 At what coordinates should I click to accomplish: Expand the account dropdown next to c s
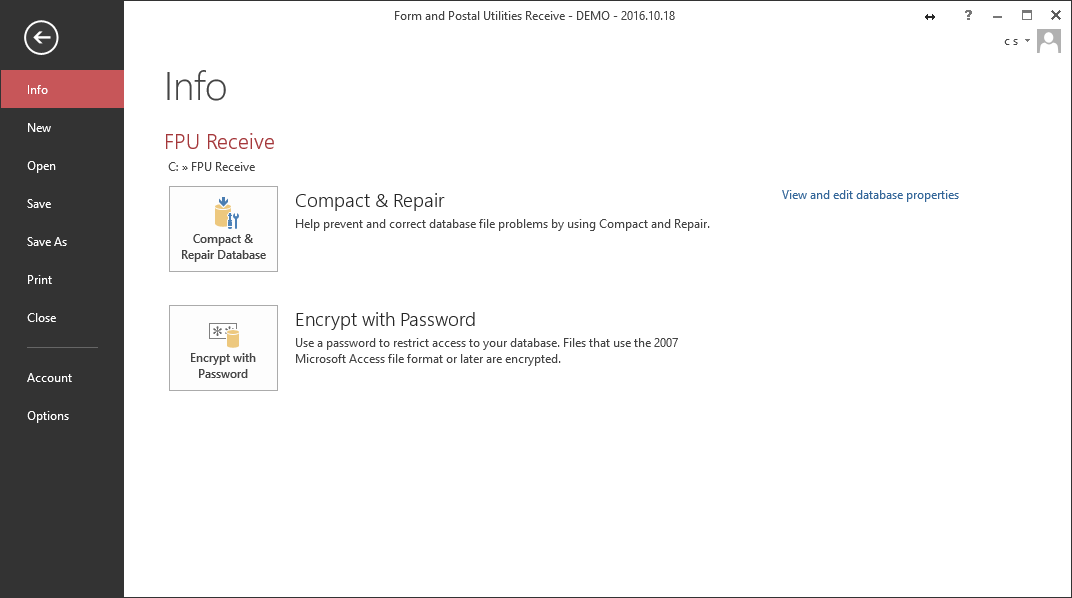(x=1027, y=42)
